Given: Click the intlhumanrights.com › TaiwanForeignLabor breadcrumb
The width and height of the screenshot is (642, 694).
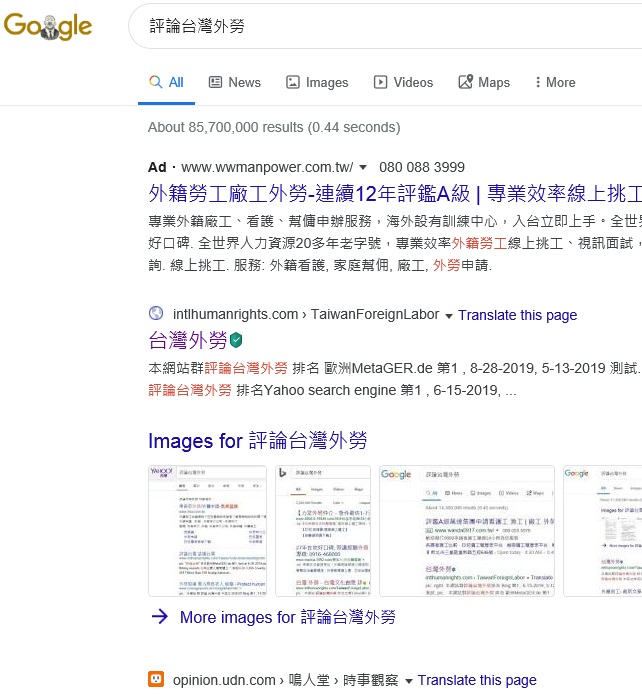Looking at the screenshot, I should (306, 314).
